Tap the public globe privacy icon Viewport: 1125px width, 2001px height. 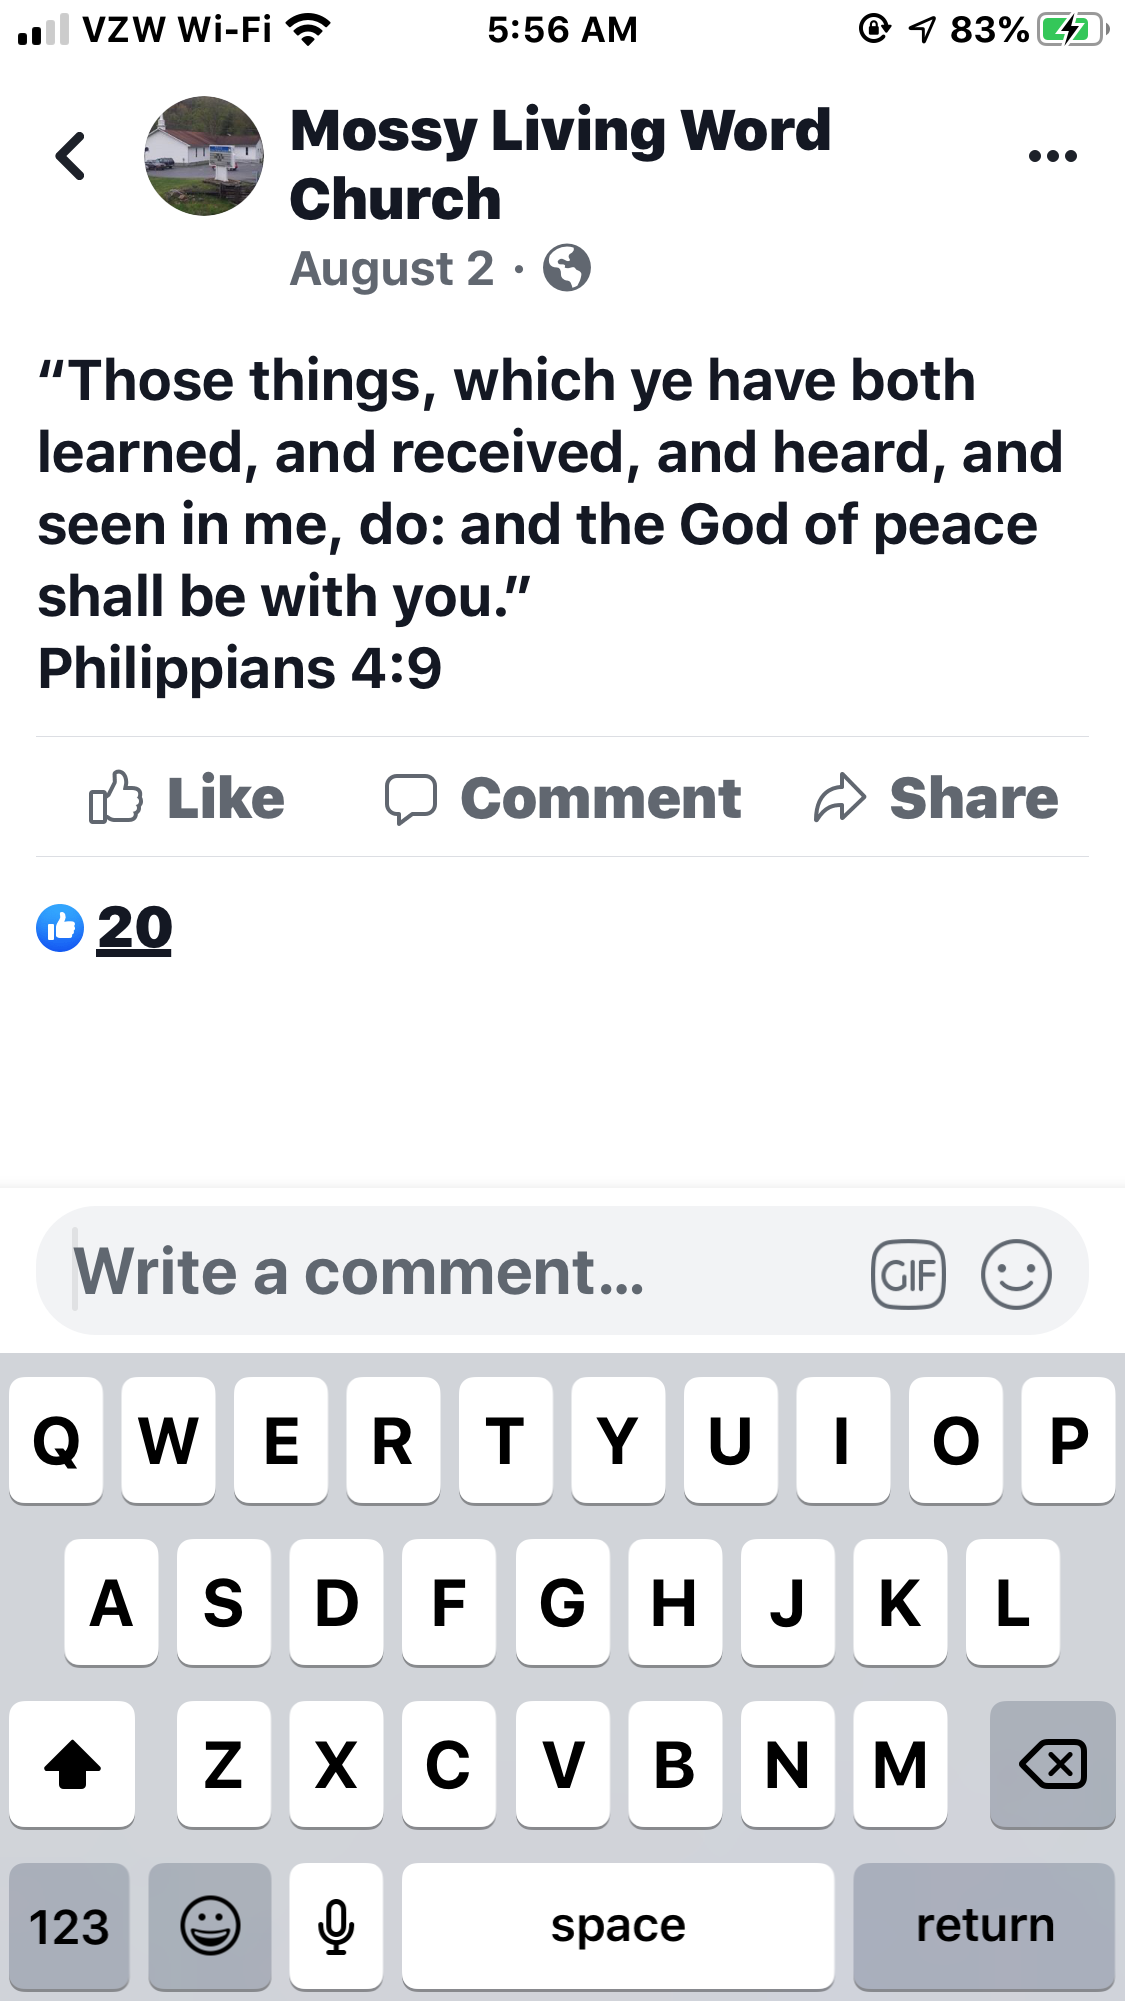coord(566,268)
